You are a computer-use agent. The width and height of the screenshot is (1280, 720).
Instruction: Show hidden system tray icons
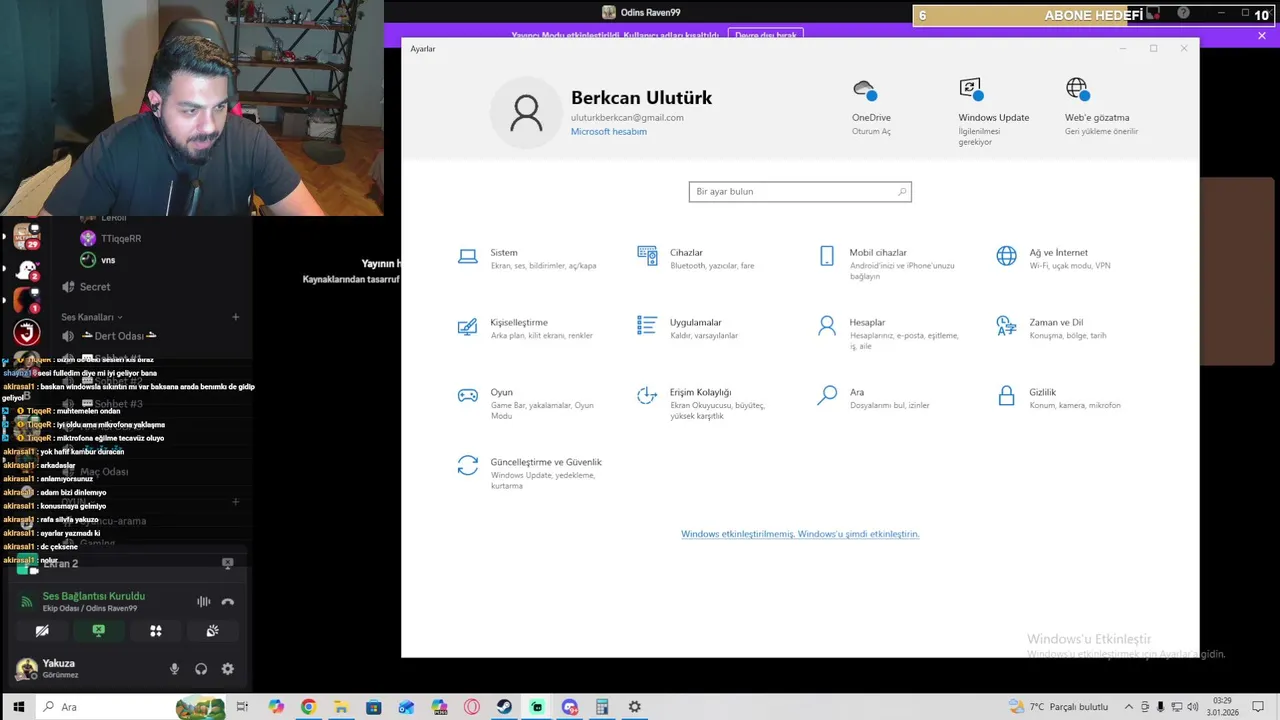click(x=1129, y=707)
